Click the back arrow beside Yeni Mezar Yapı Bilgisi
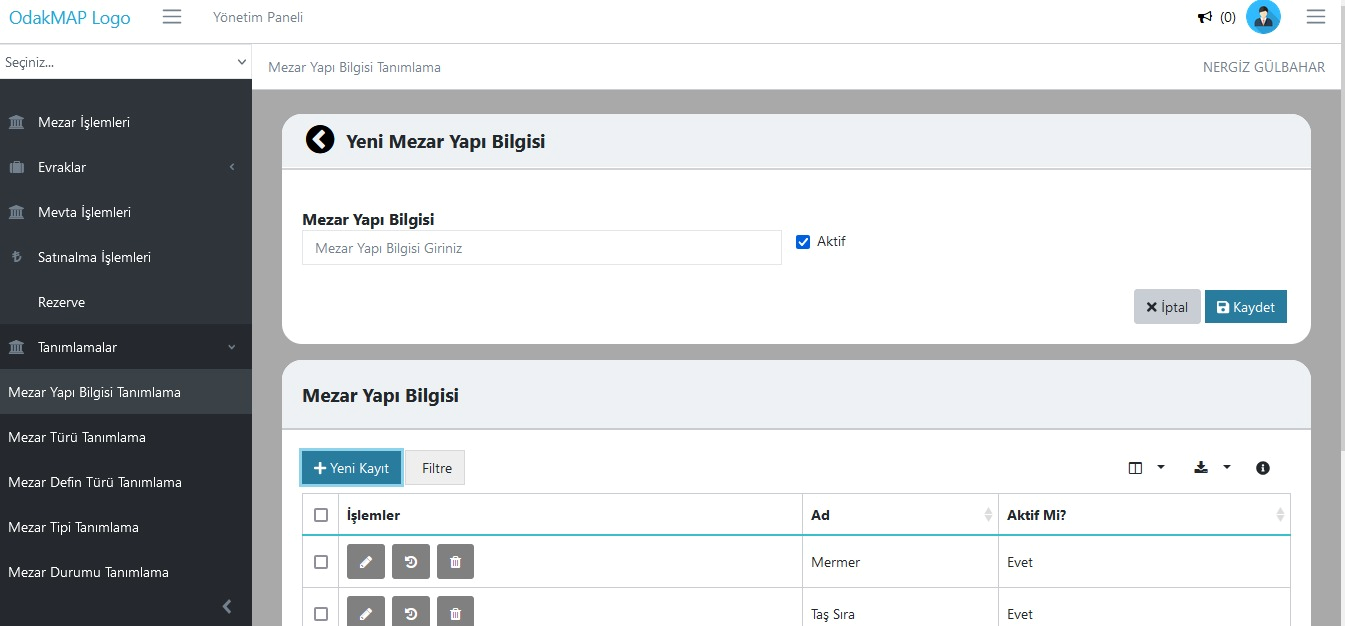 [320, 140]
